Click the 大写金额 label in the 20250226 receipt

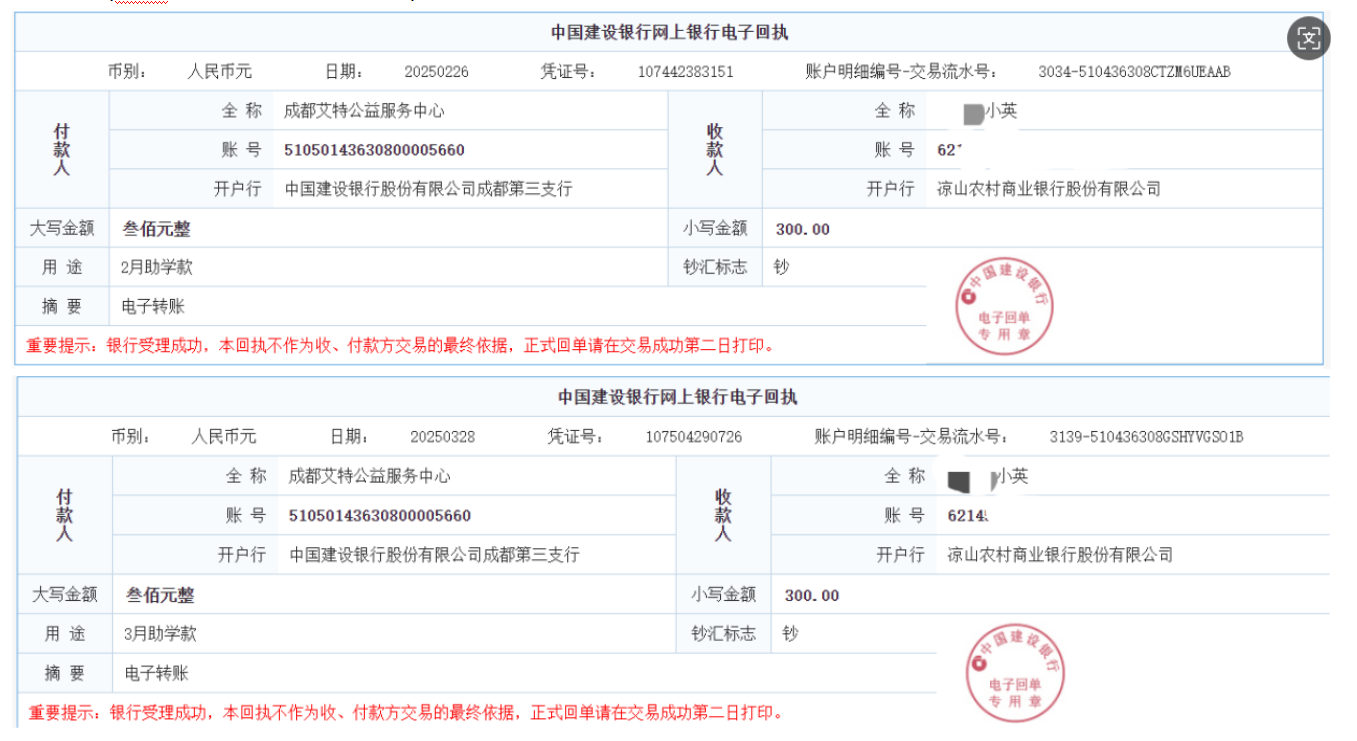click(62, 229)
